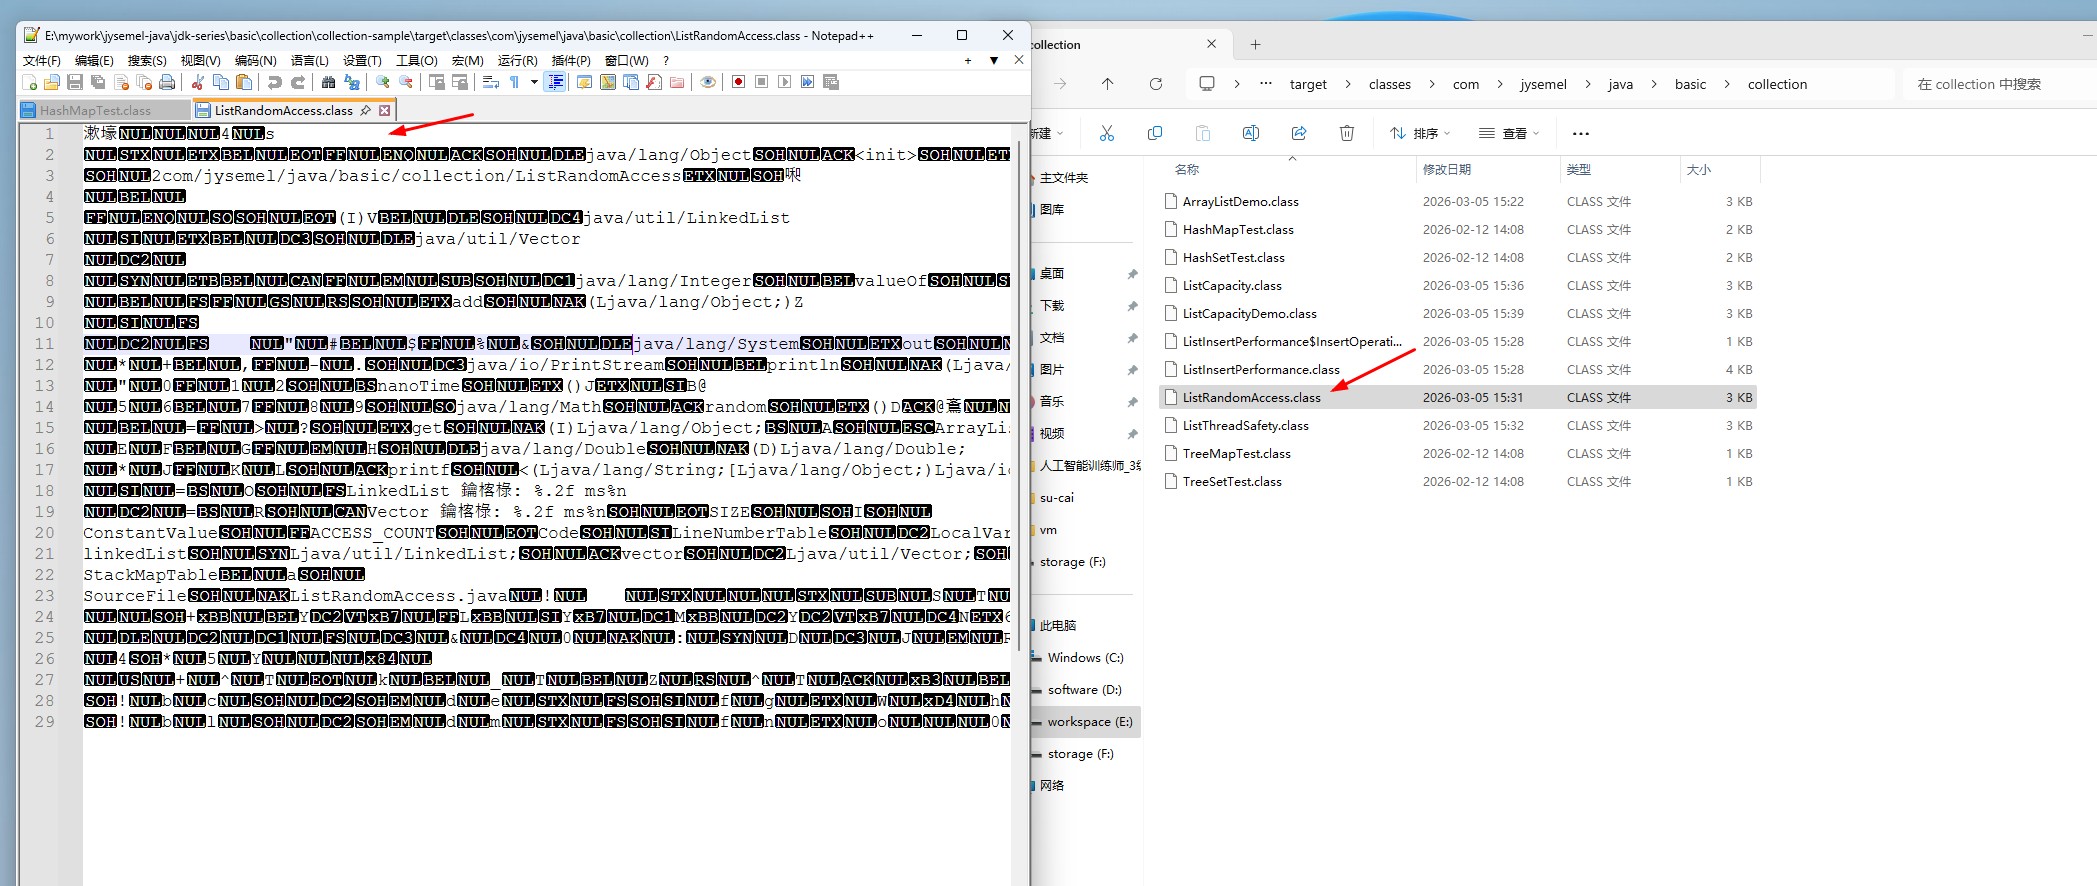Open the 查看 view dropdown in Explorer
2097x886 pixels.
(1509, 133)
